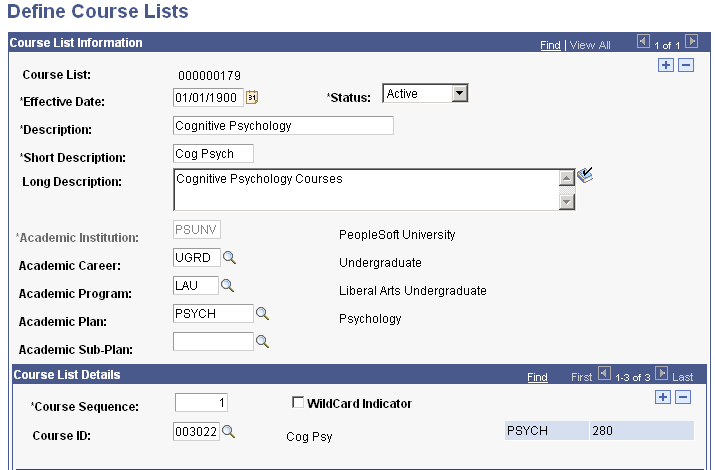Click the Long Description spell check icon
Screen dimensions: 715x470
click(x=586, y=176)
